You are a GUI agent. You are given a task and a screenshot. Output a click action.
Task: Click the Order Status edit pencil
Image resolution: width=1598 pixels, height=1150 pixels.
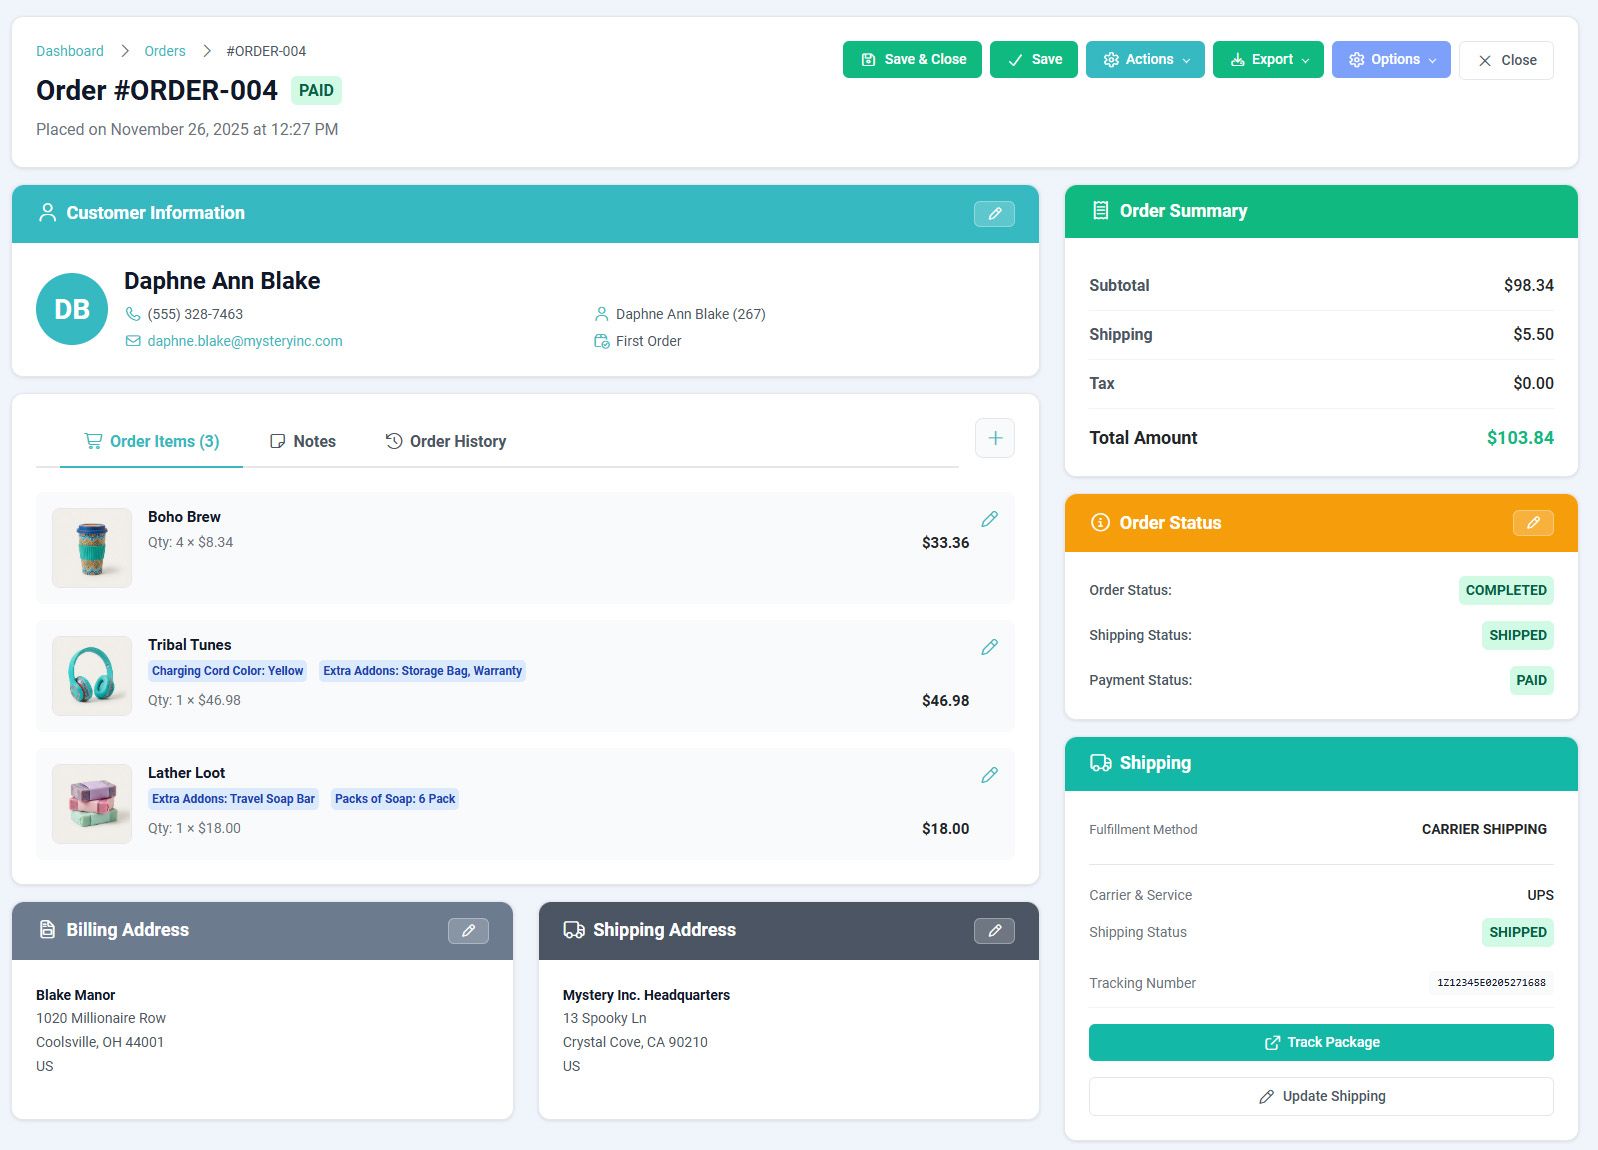point(1532,523)
